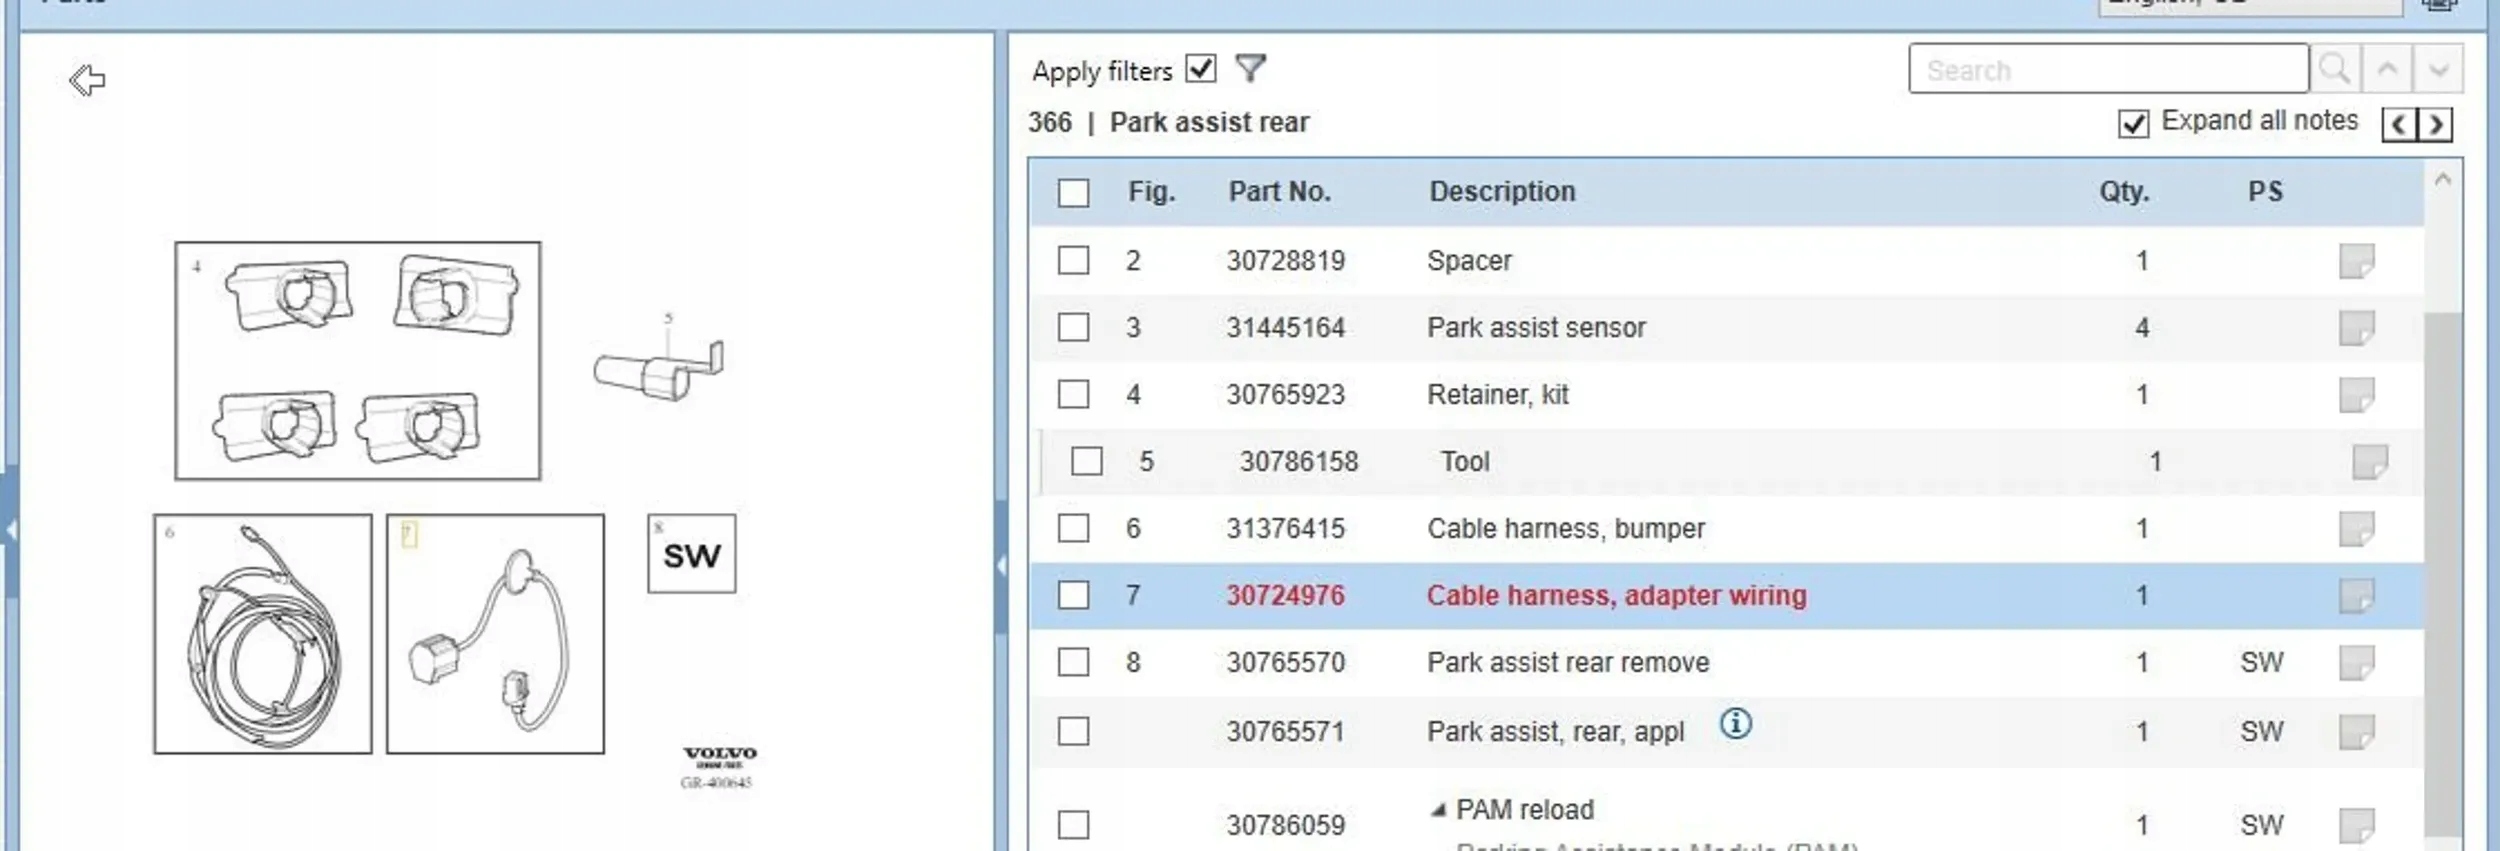Image resolution: width=2500 pixels, height=851 pixels.
Task: Open info icon beside Park assist, rear, appl
Action: 1735,723
